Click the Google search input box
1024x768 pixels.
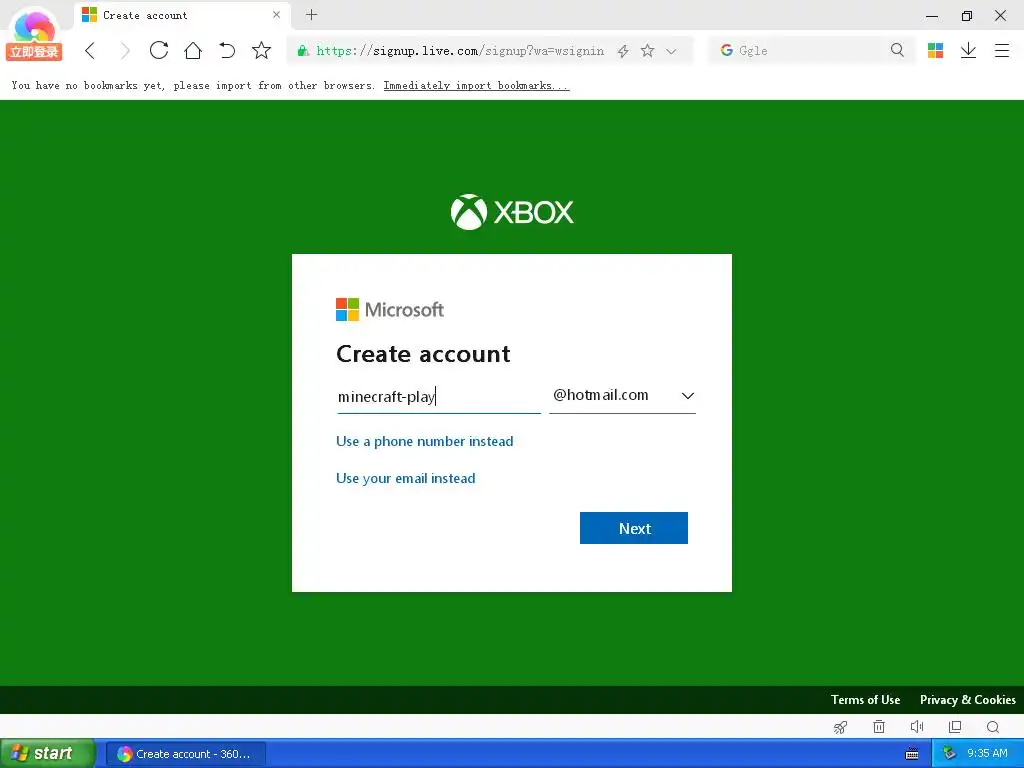tap(810, 51)
